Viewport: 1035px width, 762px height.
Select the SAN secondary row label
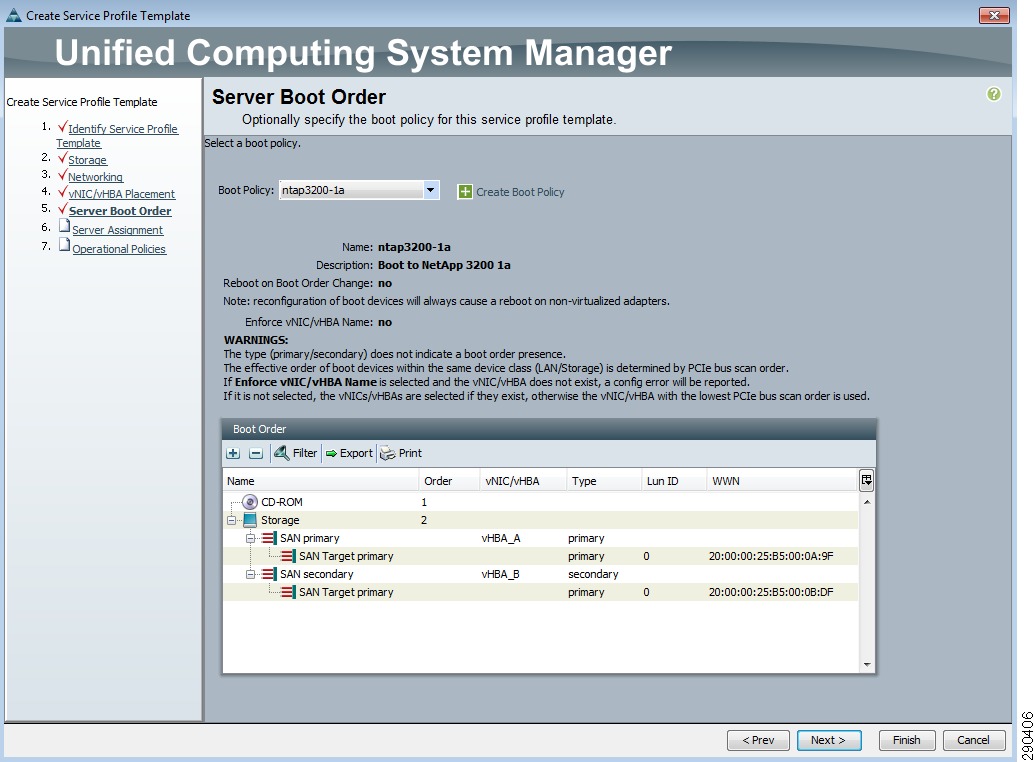pyautogui.click(x=317, y=574)
